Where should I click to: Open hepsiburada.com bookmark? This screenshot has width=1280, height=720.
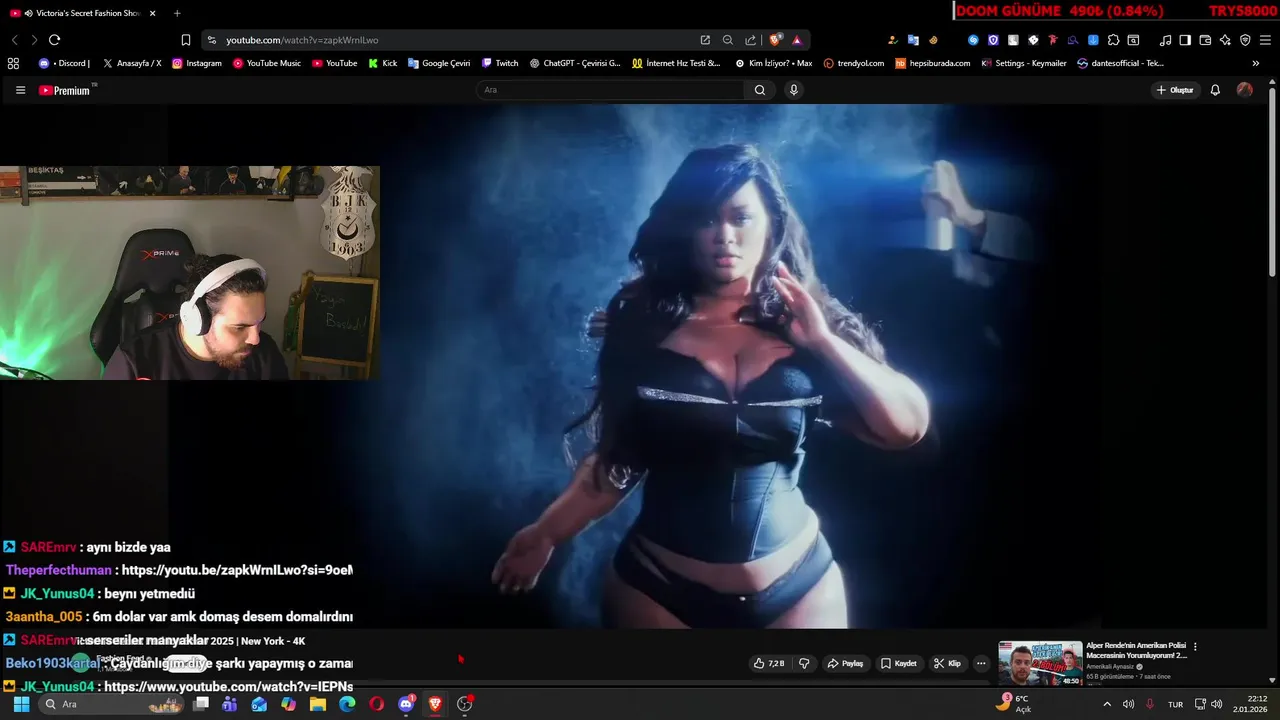coord(933,63)
